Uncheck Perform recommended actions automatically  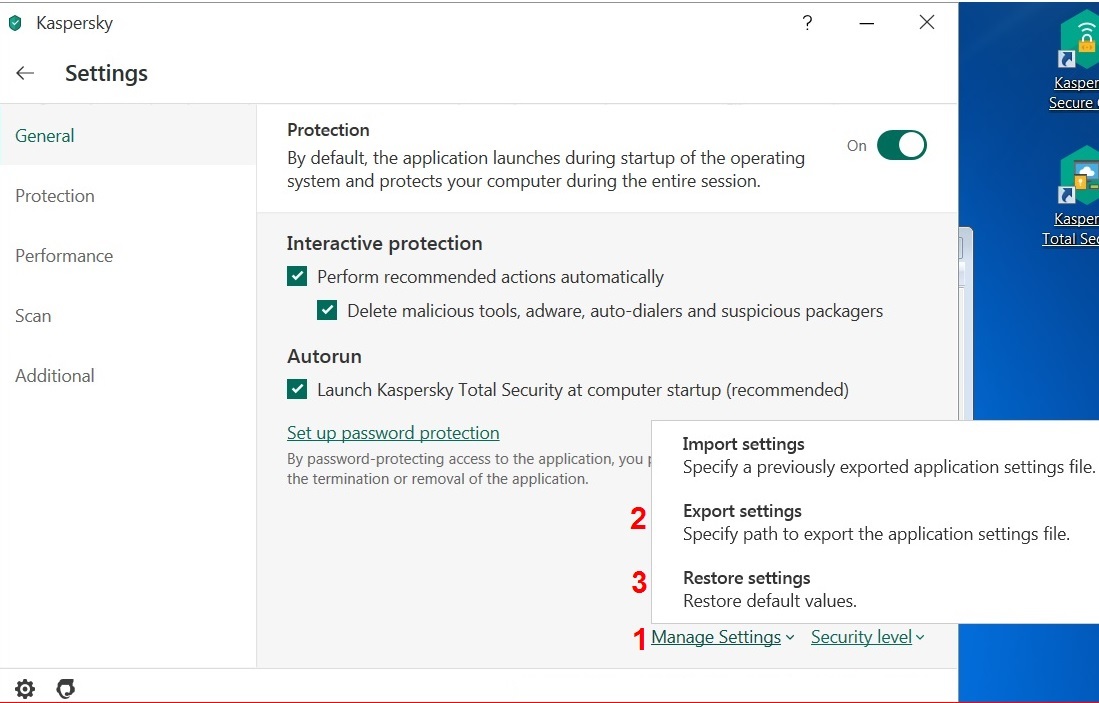[x=297, y=277]
